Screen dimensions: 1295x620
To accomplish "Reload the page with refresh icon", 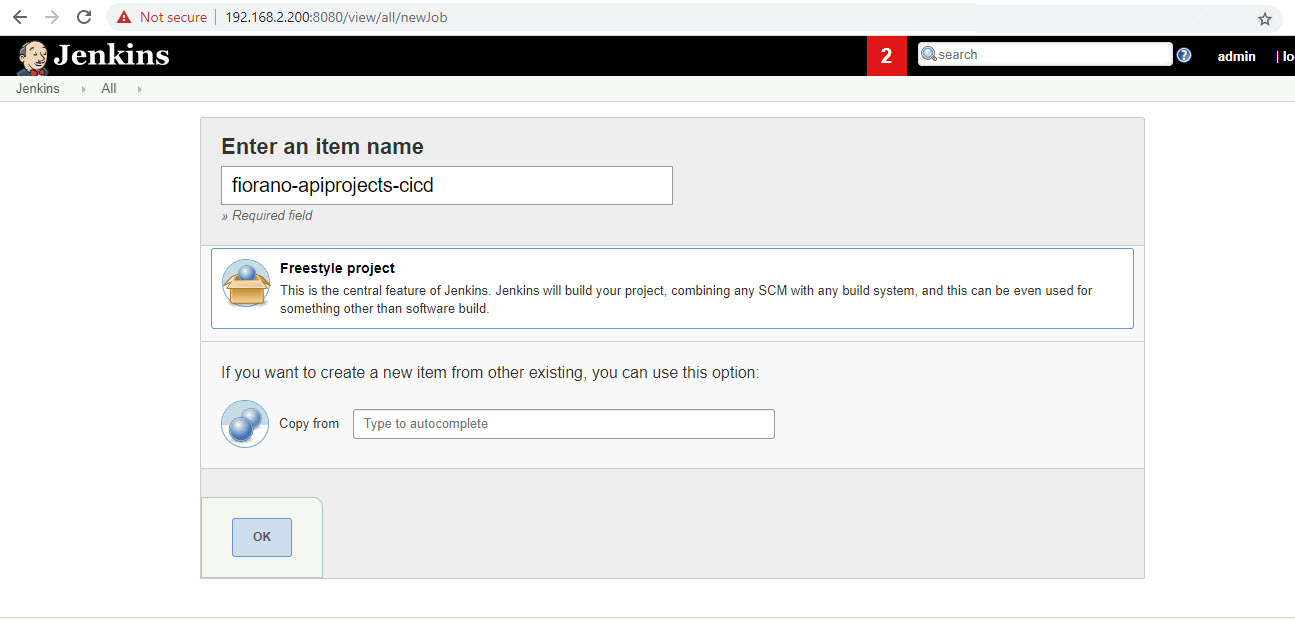I will (x=84, y=17).
